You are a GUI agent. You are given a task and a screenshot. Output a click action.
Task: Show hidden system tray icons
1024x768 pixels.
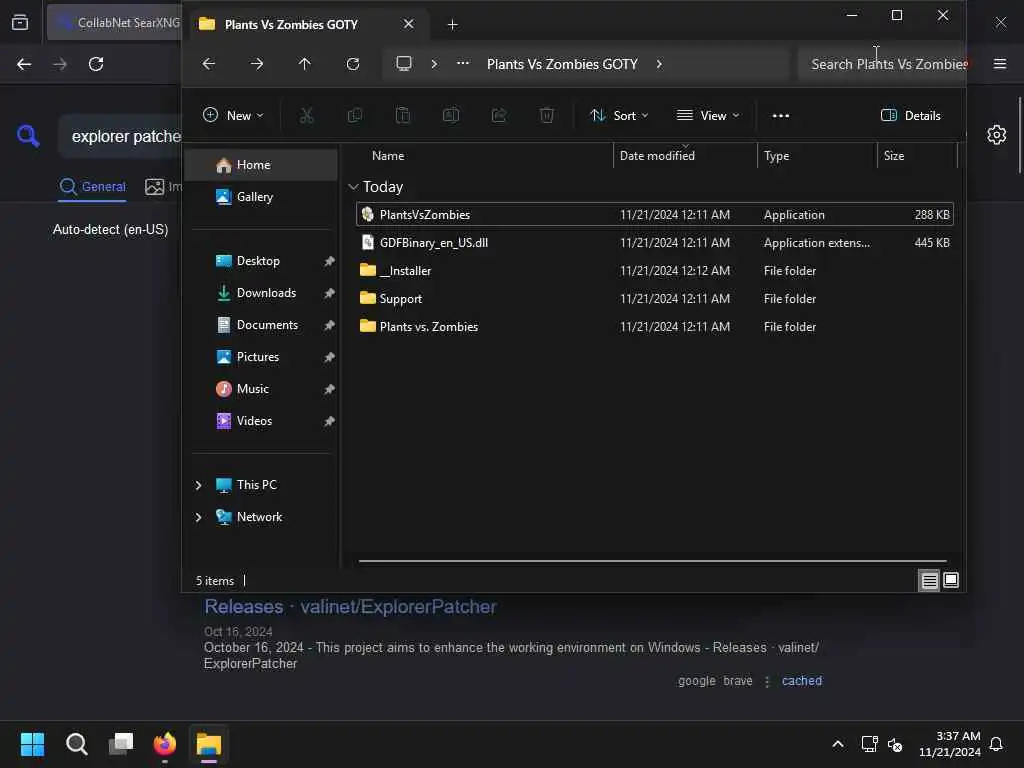[838, 744]
